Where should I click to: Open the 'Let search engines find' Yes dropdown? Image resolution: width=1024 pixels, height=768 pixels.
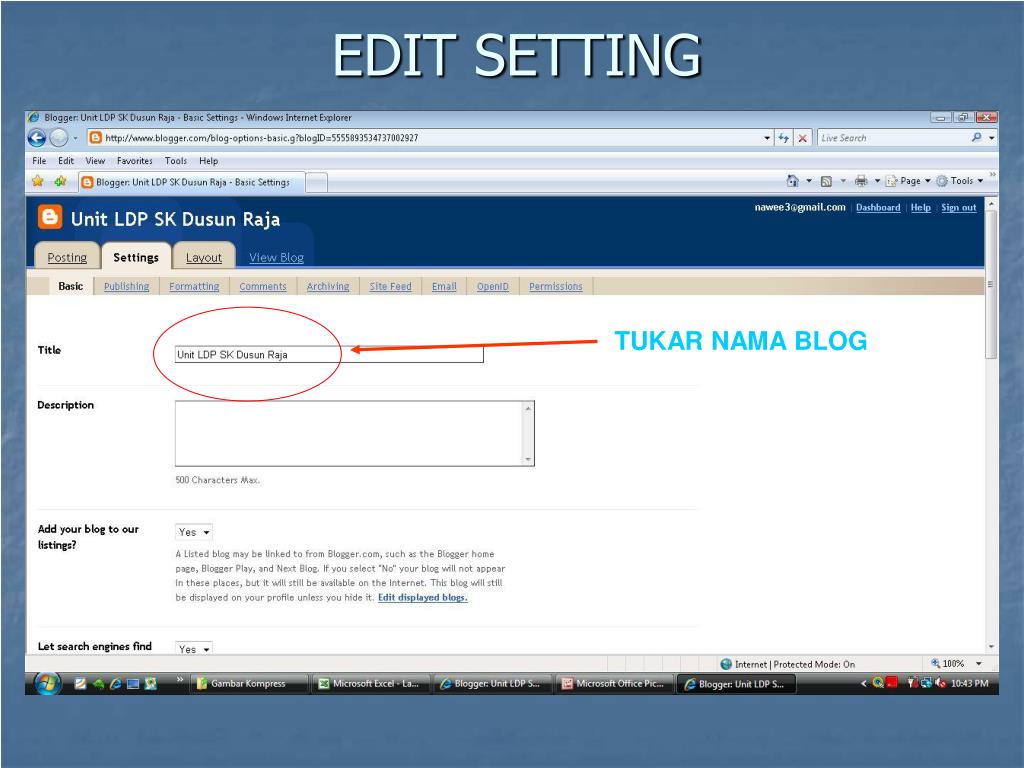(x=194, y=648)
